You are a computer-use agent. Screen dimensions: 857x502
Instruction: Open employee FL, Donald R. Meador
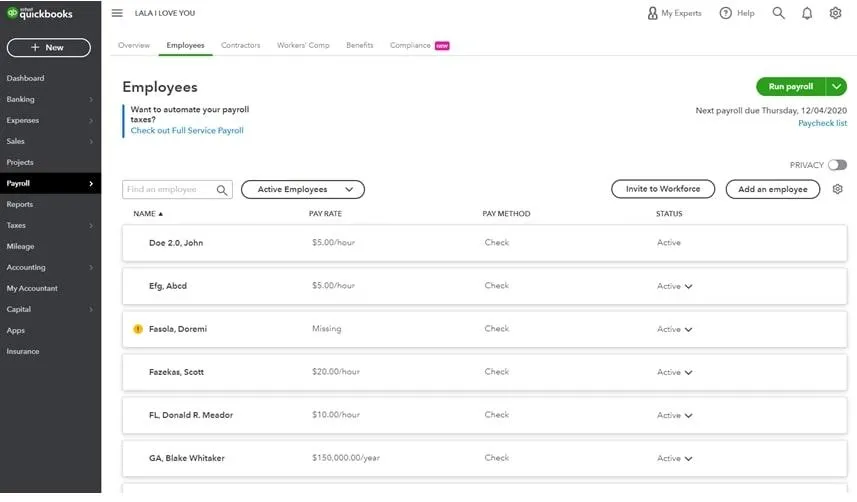click(x=191, y=416)
